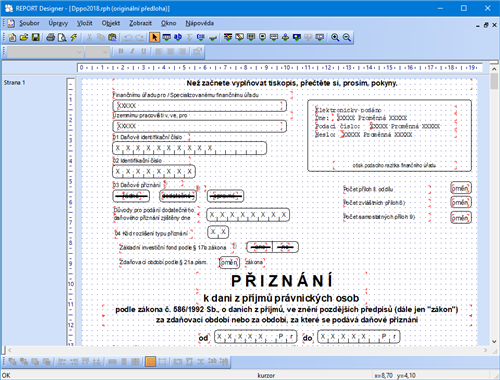
Task: Open a report file with folder icon
Action: pos(24,37)
